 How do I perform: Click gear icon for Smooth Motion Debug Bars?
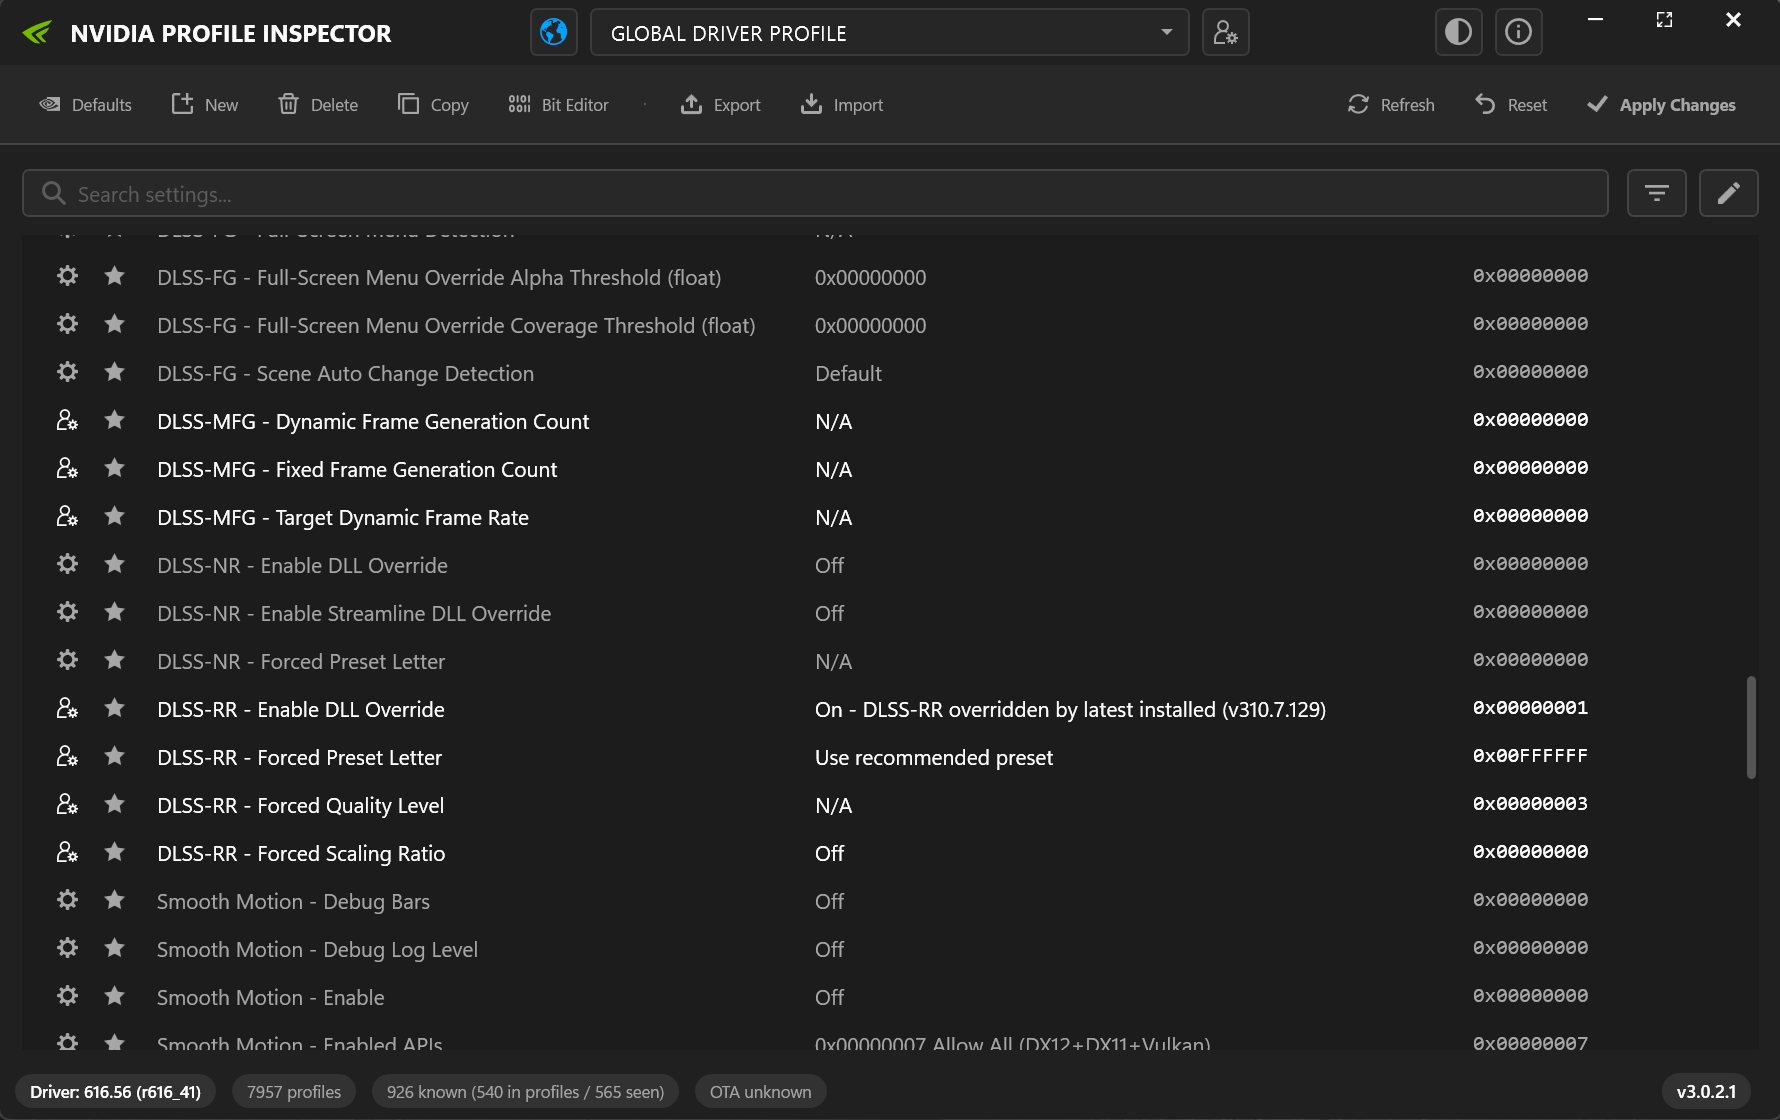(x=67, y=900)
